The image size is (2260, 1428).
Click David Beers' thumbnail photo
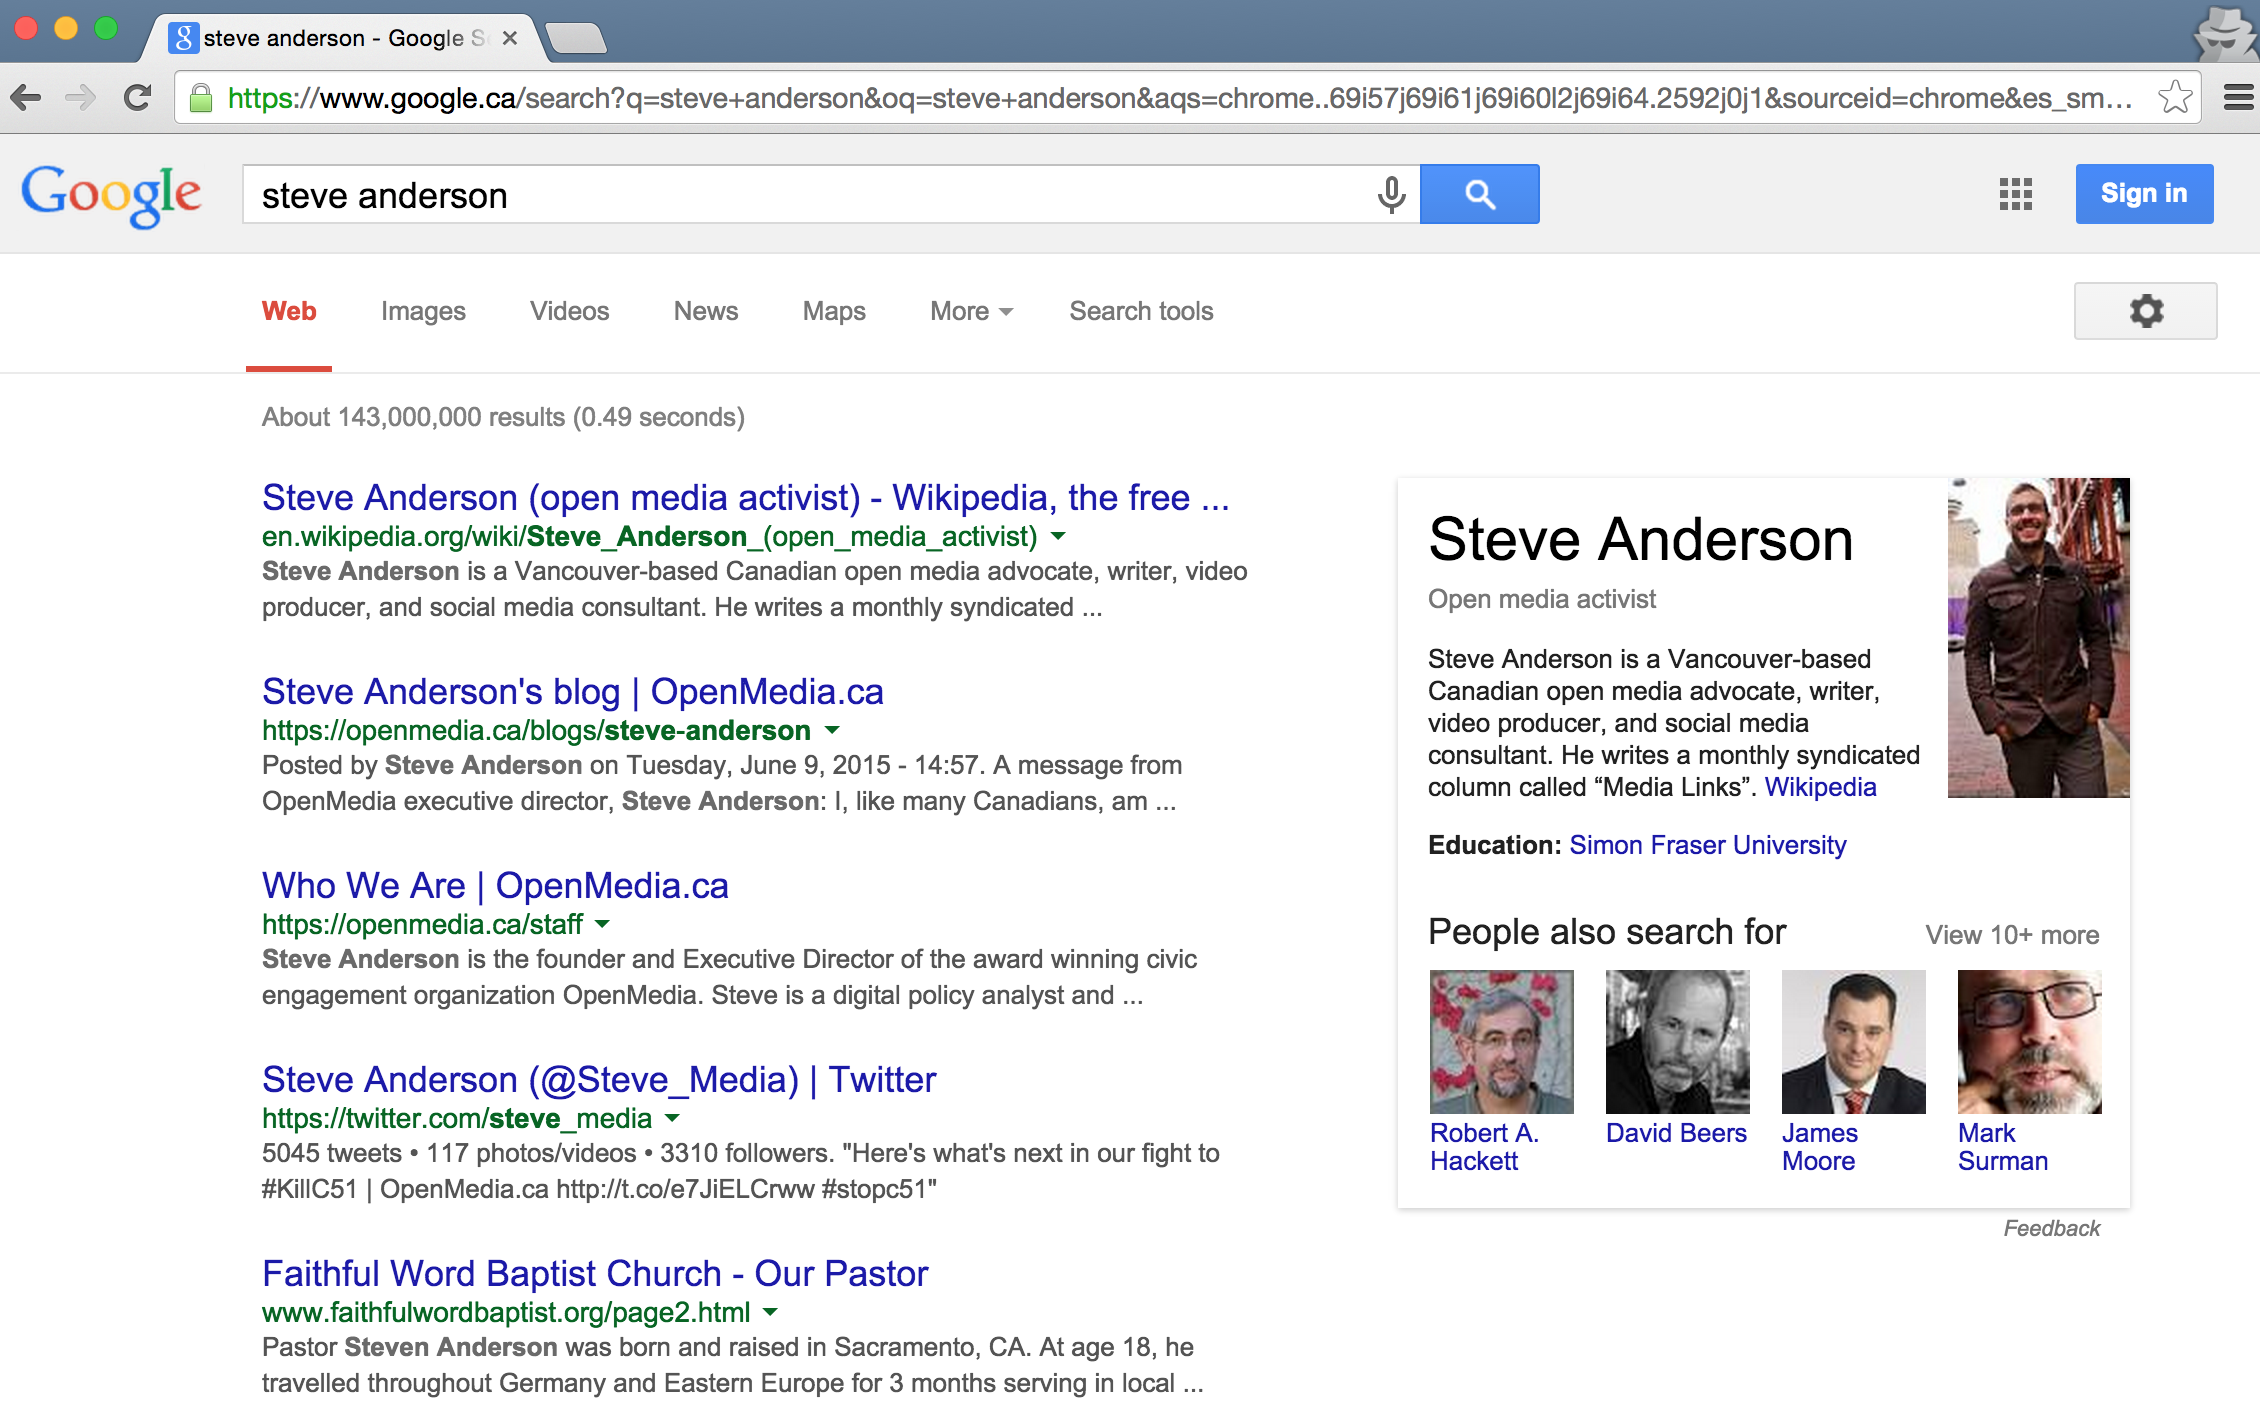tap(1676, 1040)
